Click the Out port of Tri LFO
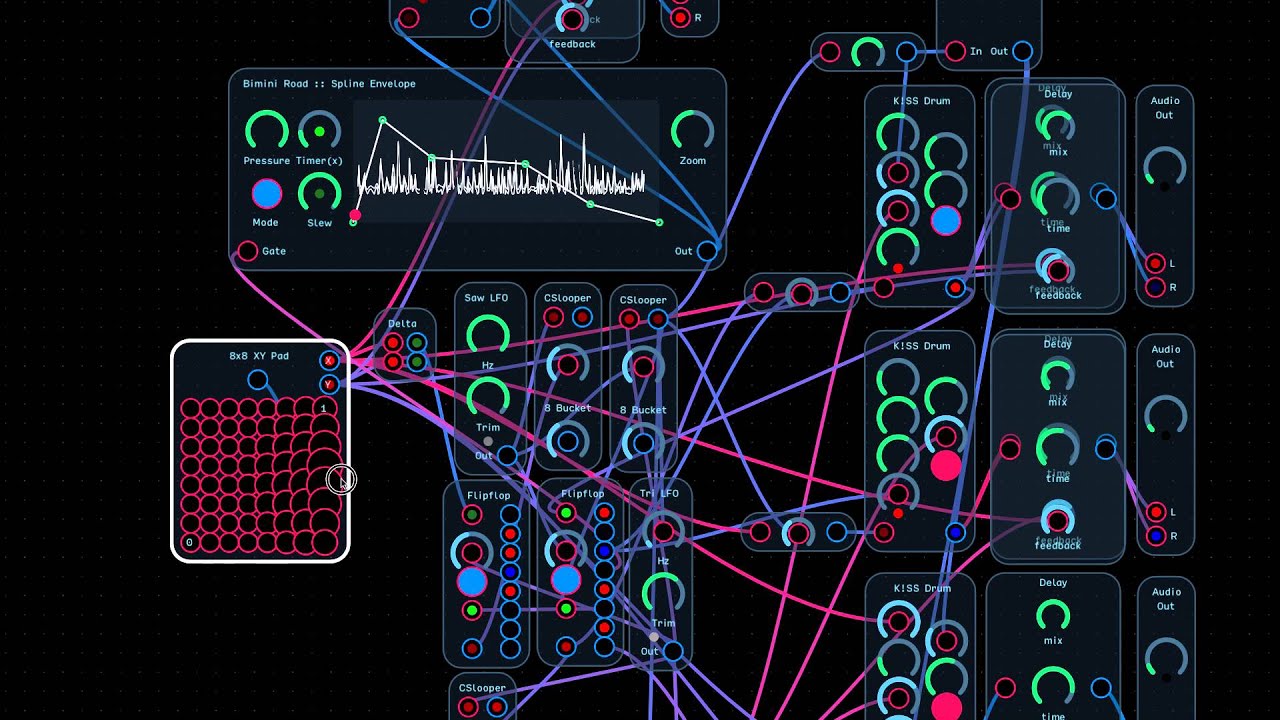The height and width of the screenshot is (720, 1280). pos(674,652)
